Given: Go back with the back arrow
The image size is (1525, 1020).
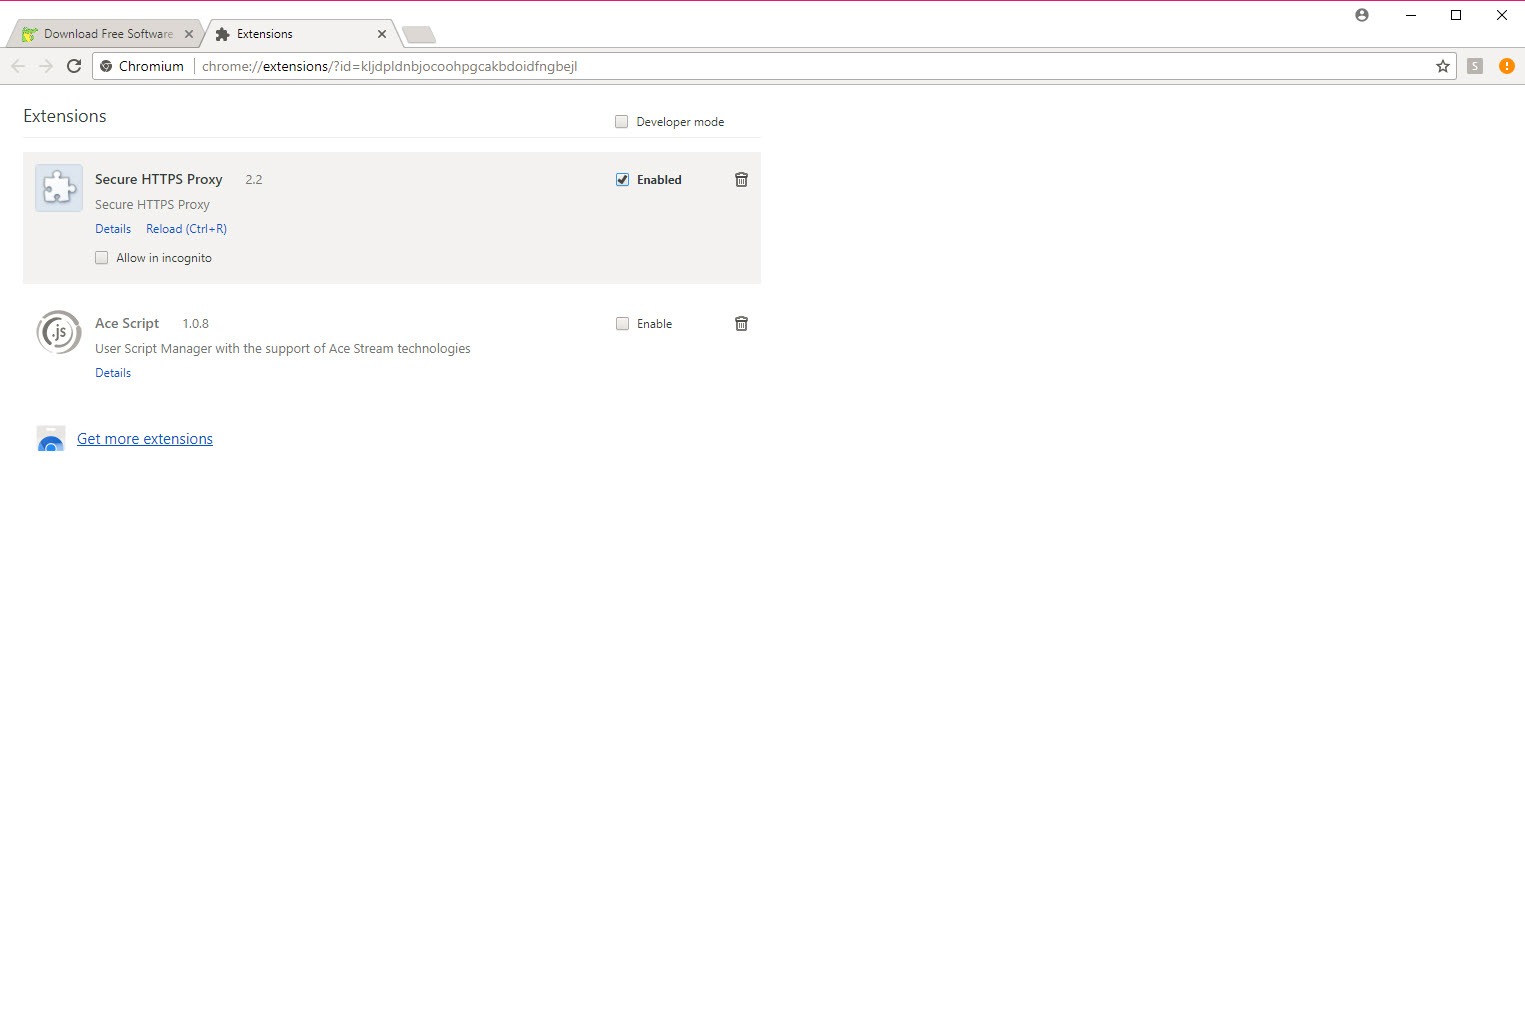Looking at the screenshot, I should click(x=18, y=66).
